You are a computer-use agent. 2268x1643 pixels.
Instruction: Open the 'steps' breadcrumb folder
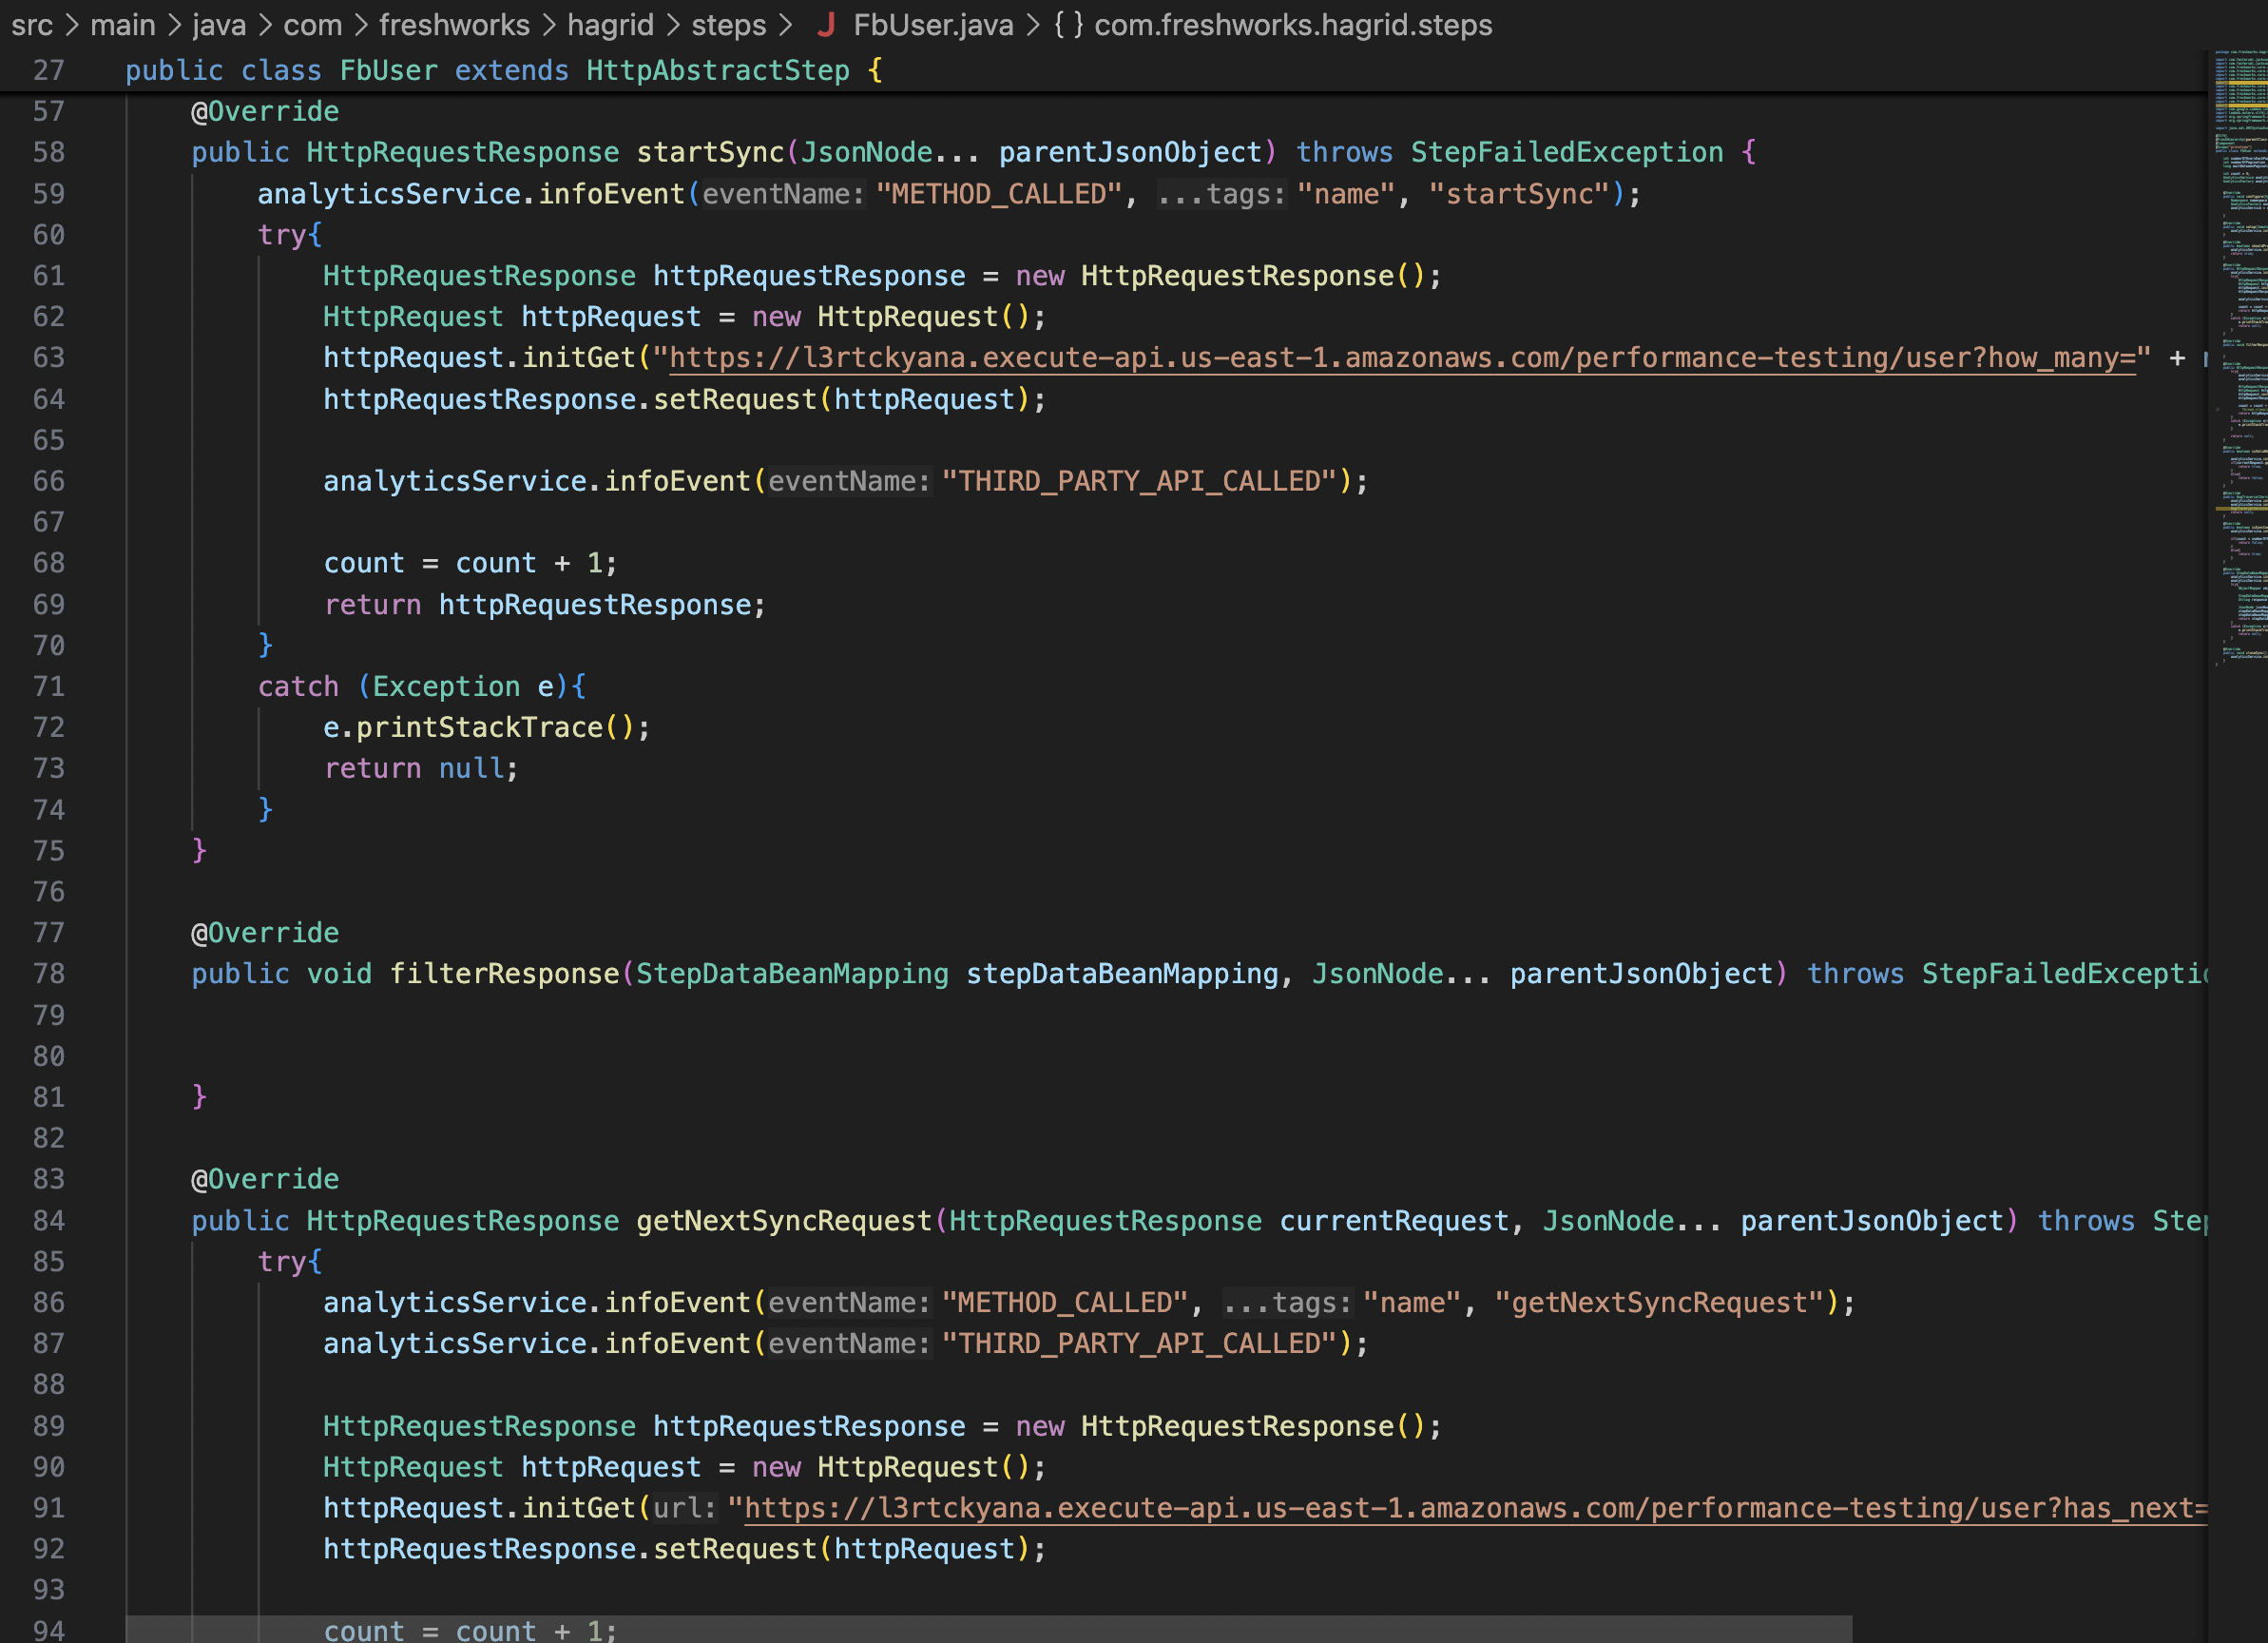coord(728,25)
